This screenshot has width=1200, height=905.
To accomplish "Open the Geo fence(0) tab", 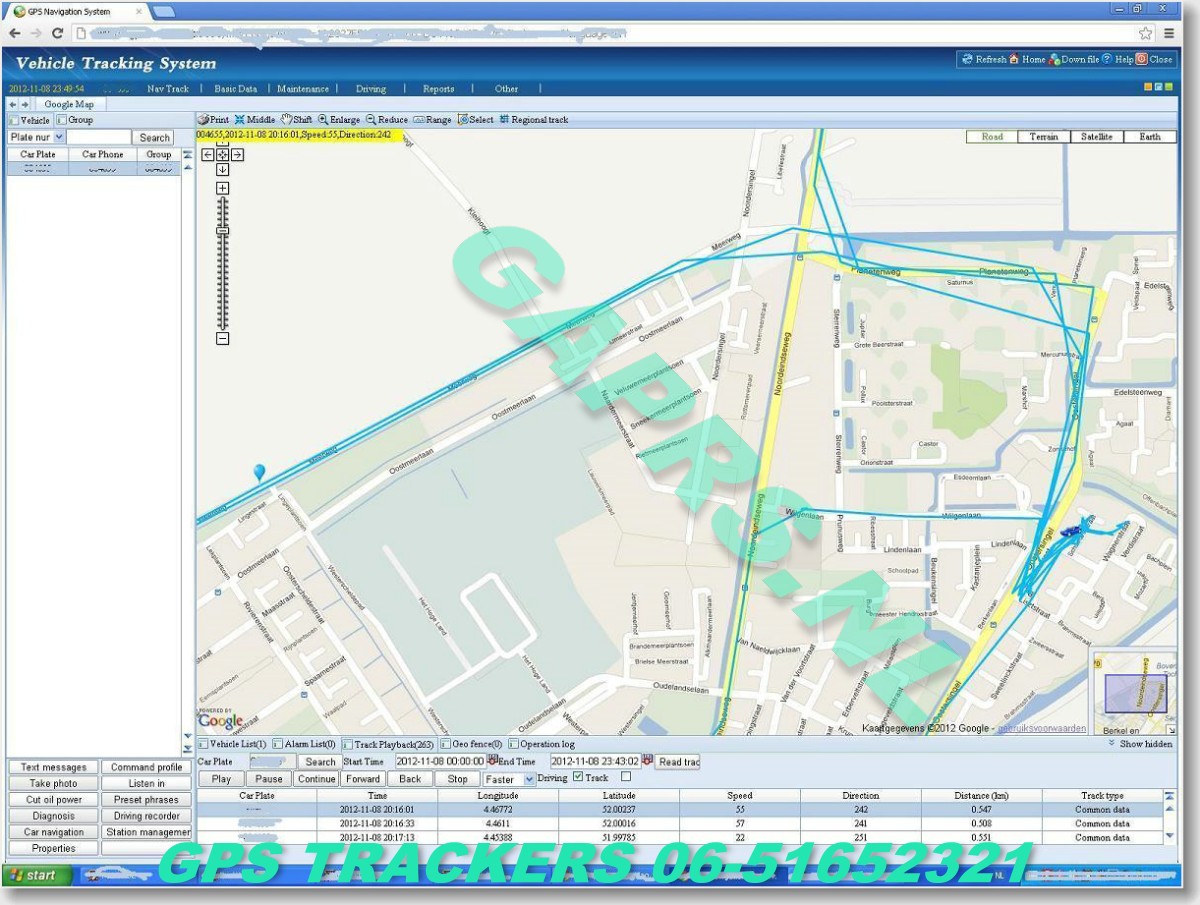I will click(471, 744).
